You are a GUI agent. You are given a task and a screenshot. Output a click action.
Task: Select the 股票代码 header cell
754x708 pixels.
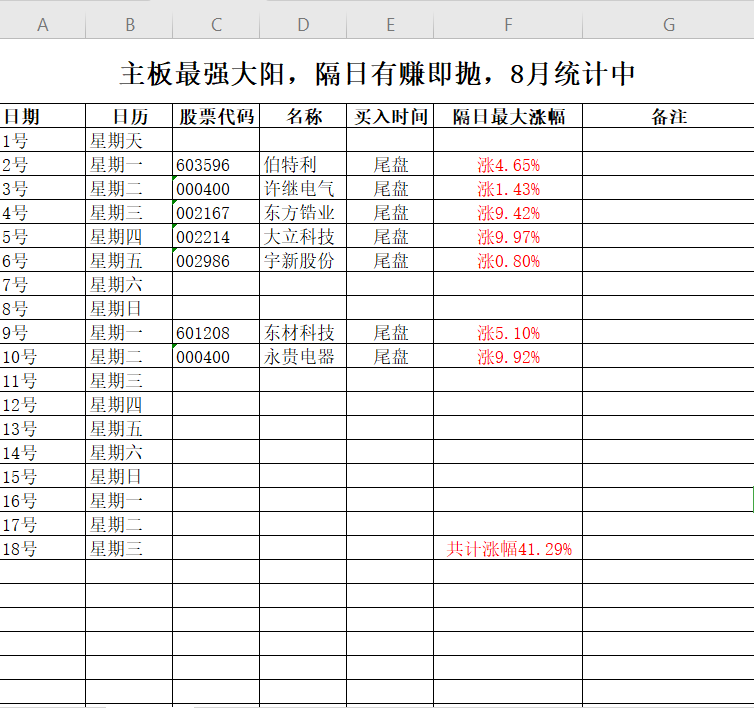[x=216, y=117]
